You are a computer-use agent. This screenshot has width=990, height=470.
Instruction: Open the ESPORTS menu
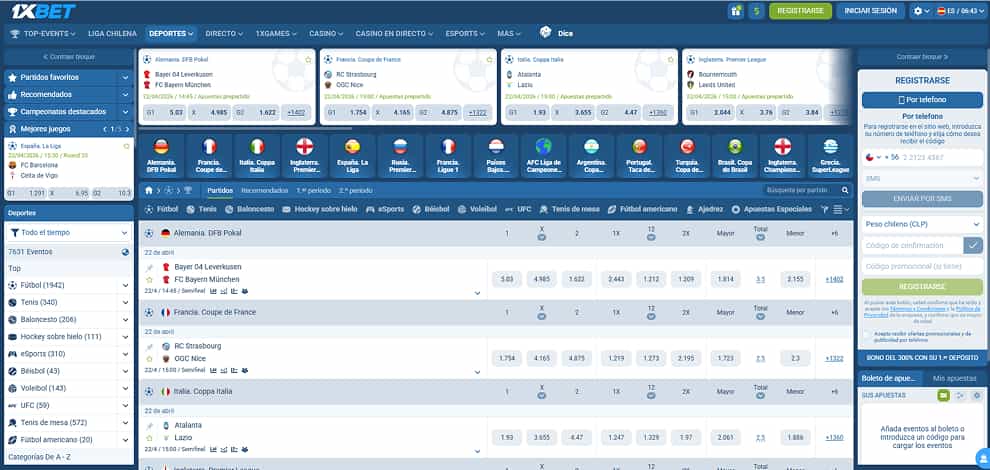pos(465,33)
